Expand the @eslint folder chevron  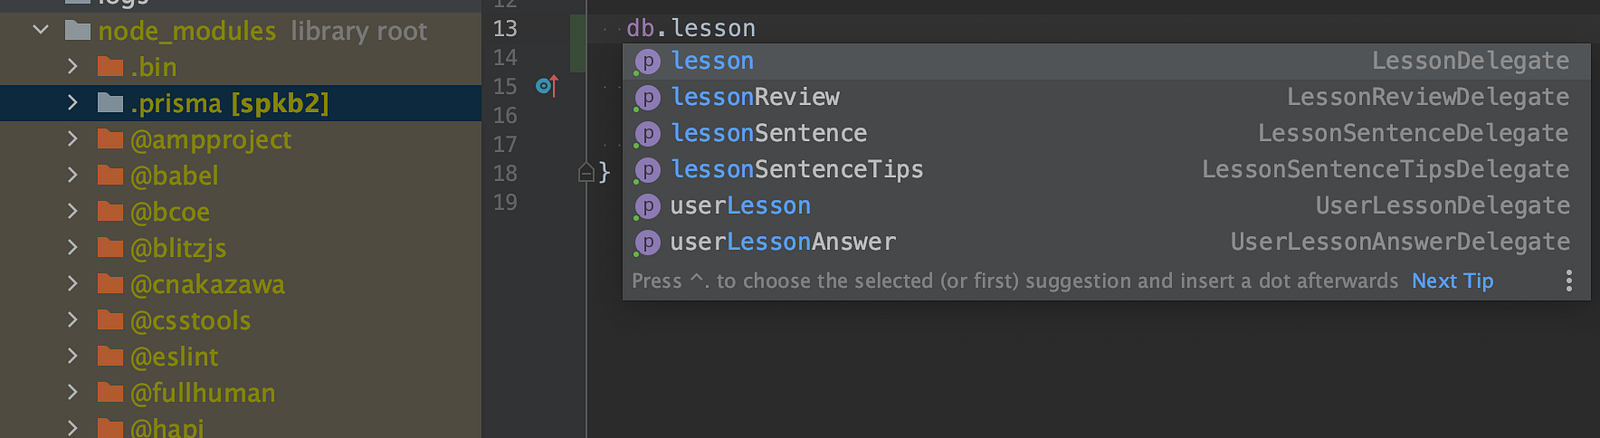72,356
